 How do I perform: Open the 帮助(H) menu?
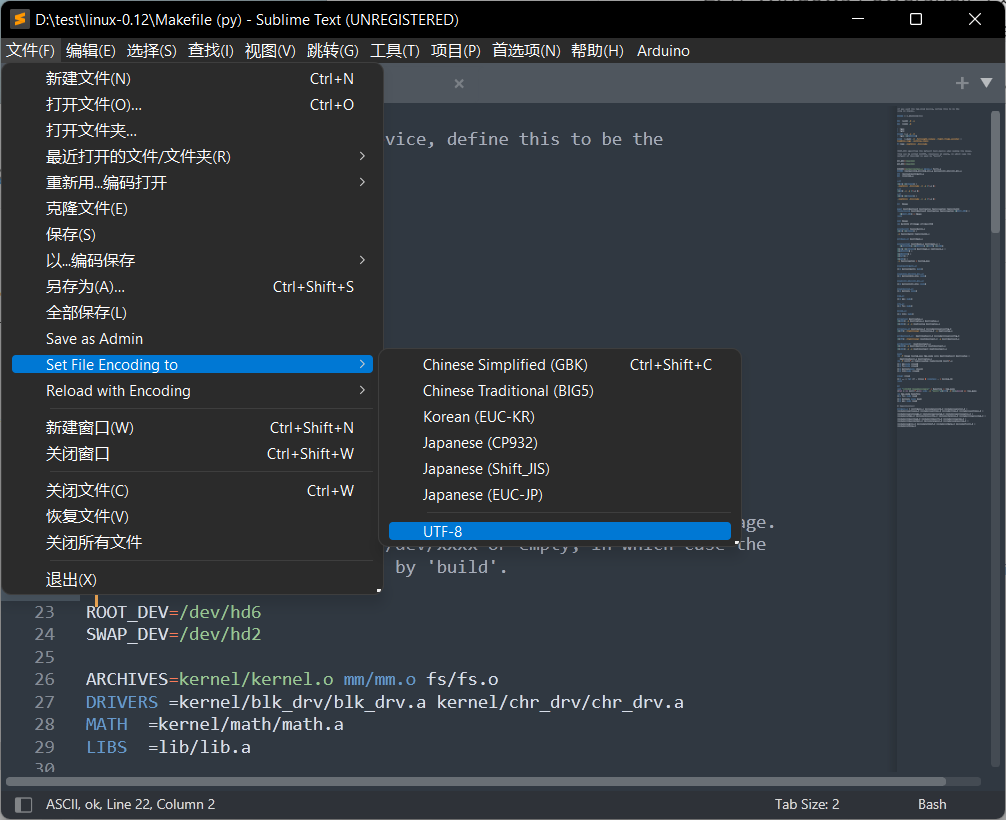[x=597, y=51]
